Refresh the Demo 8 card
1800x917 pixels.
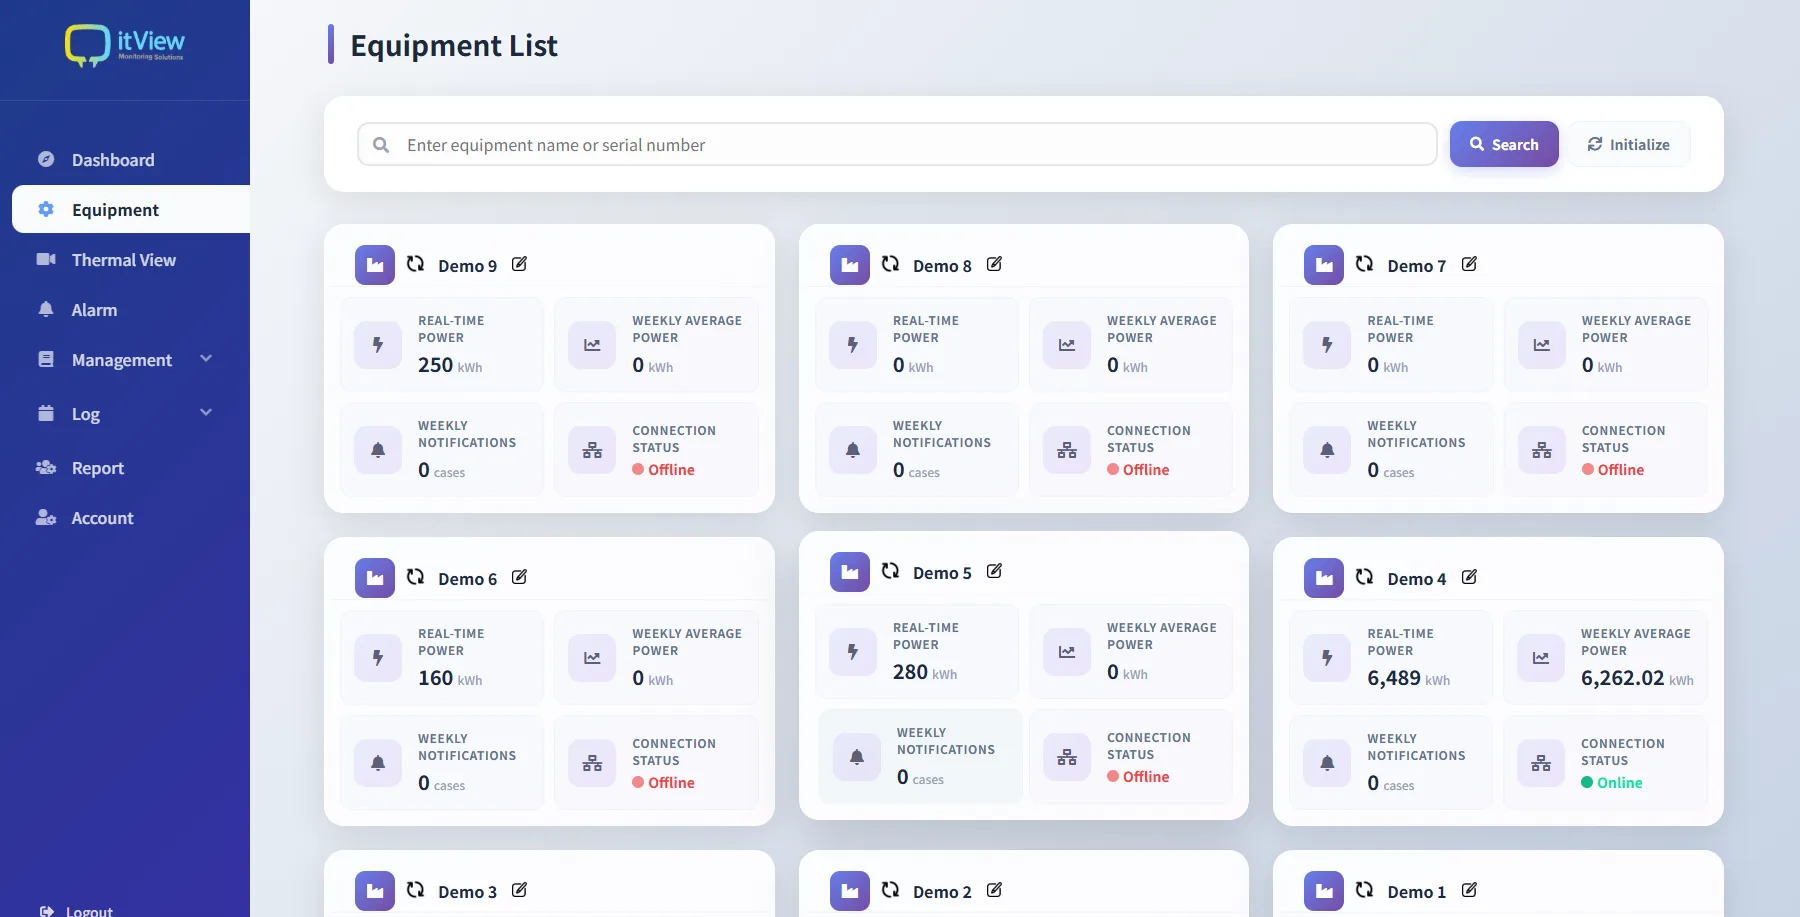pyautogui.click(x=891, y=264)
